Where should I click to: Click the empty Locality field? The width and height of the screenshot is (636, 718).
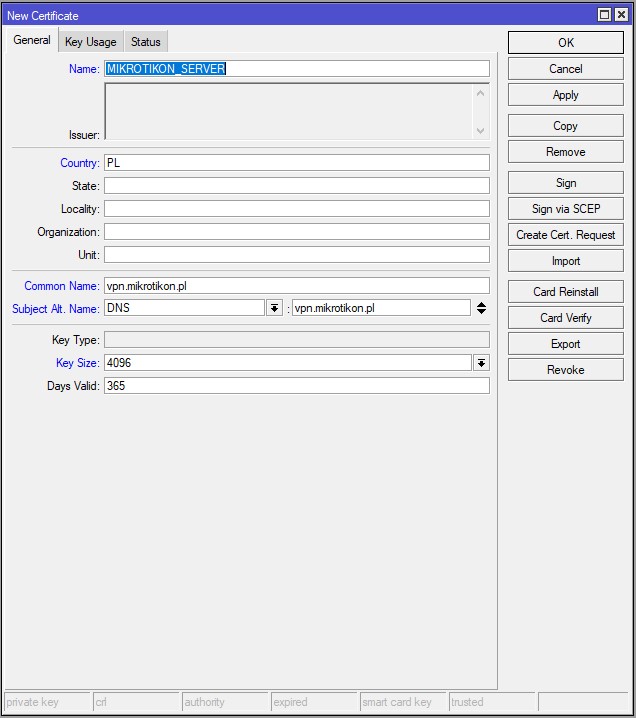[x=297, y=209]
